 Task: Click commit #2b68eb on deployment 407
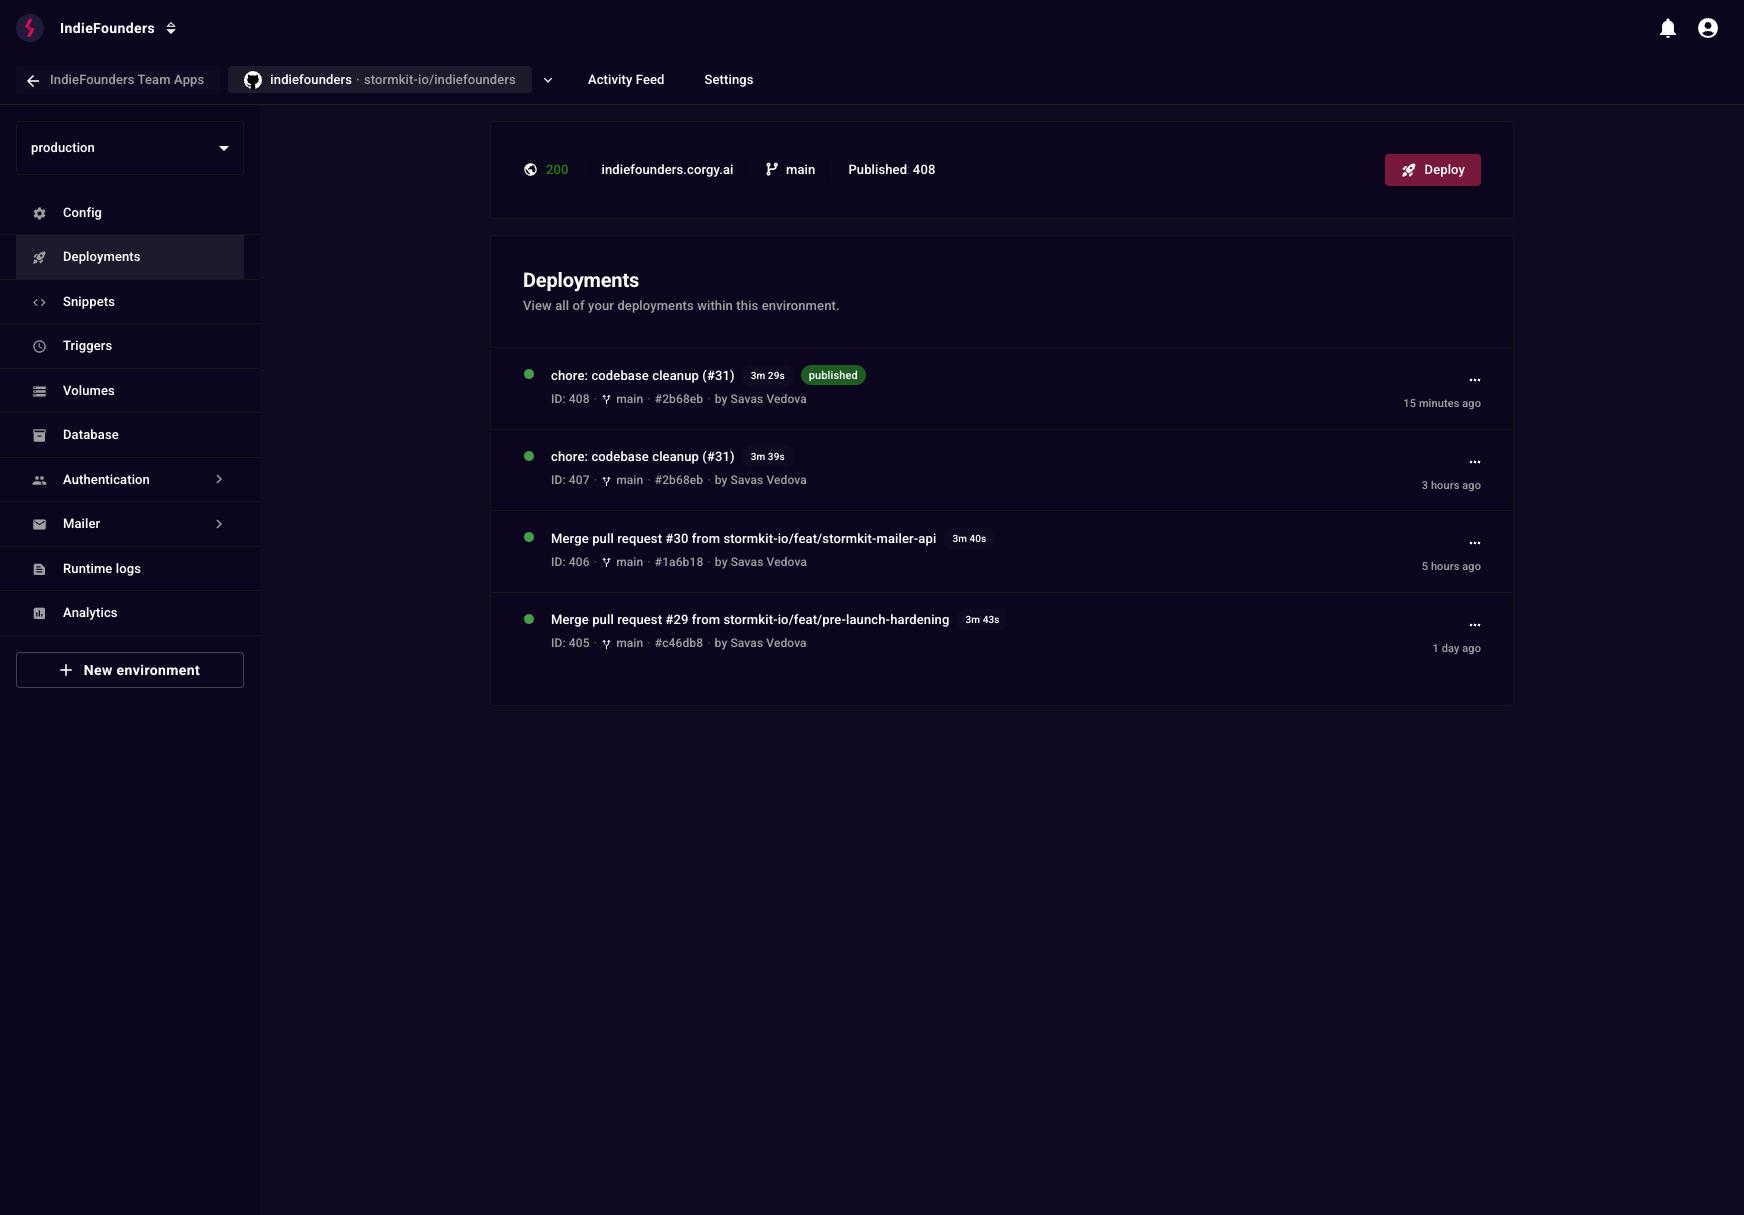[679, 481]
